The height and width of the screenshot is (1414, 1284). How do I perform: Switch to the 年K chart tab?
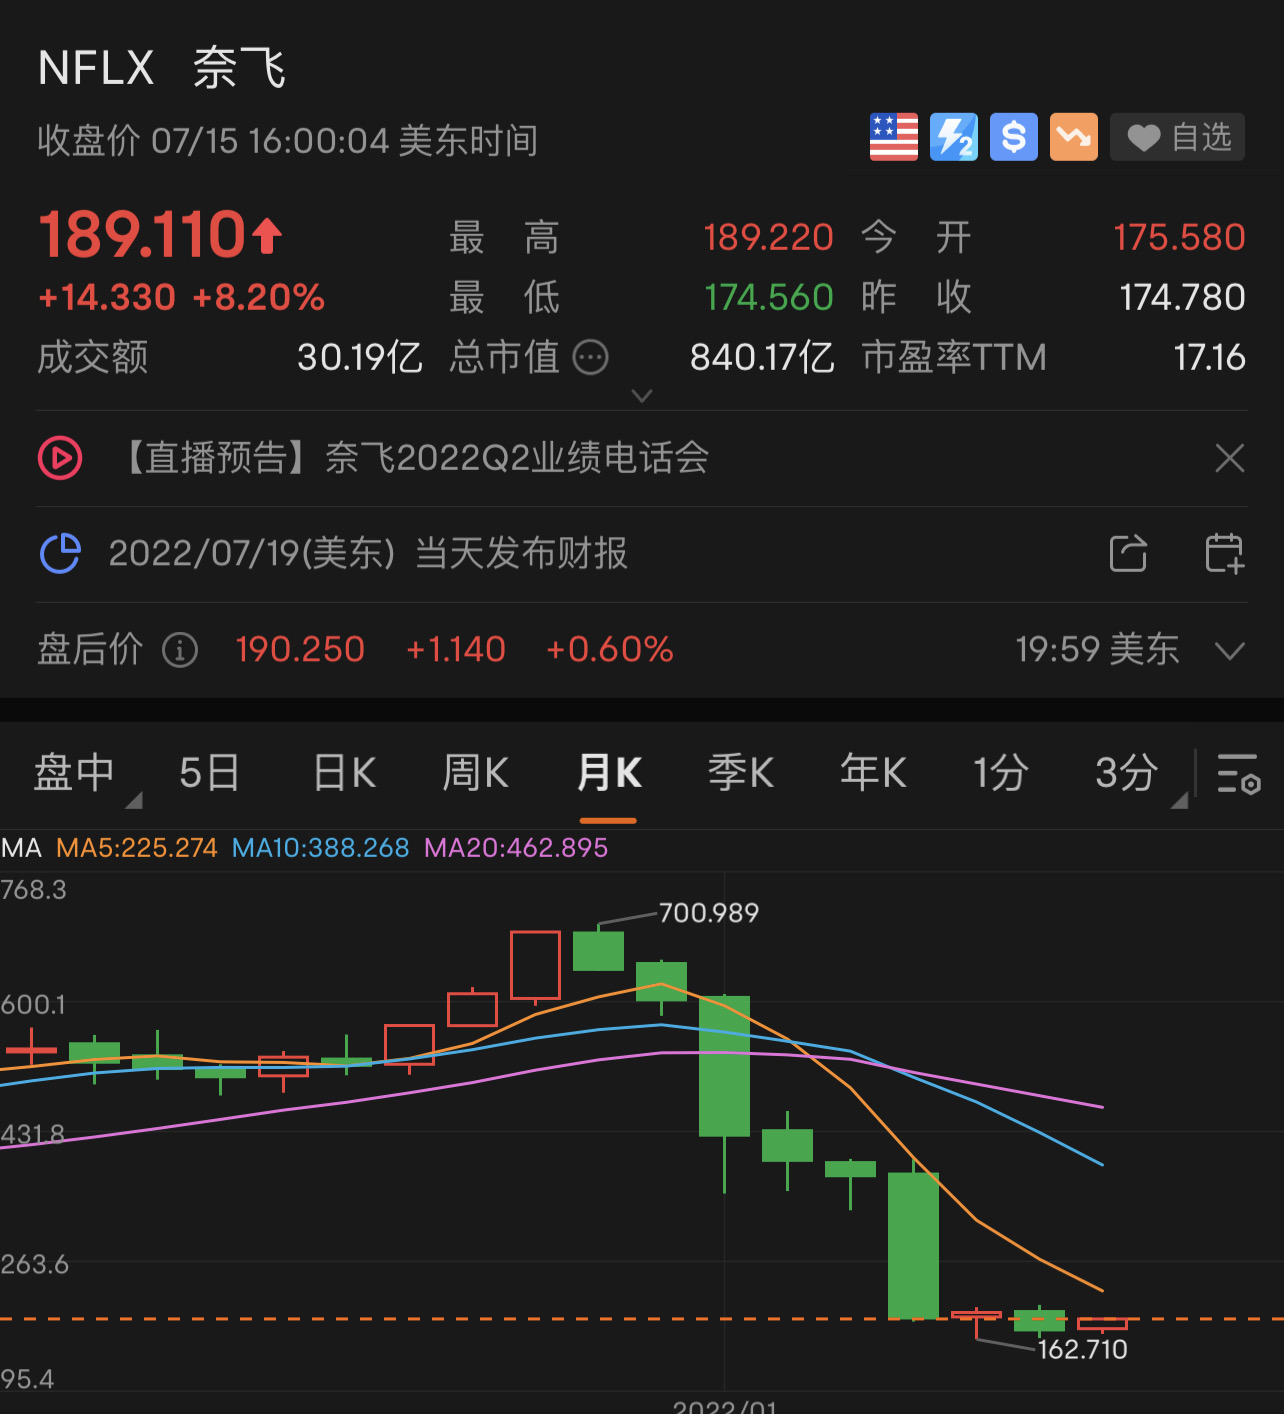point(873,773)
